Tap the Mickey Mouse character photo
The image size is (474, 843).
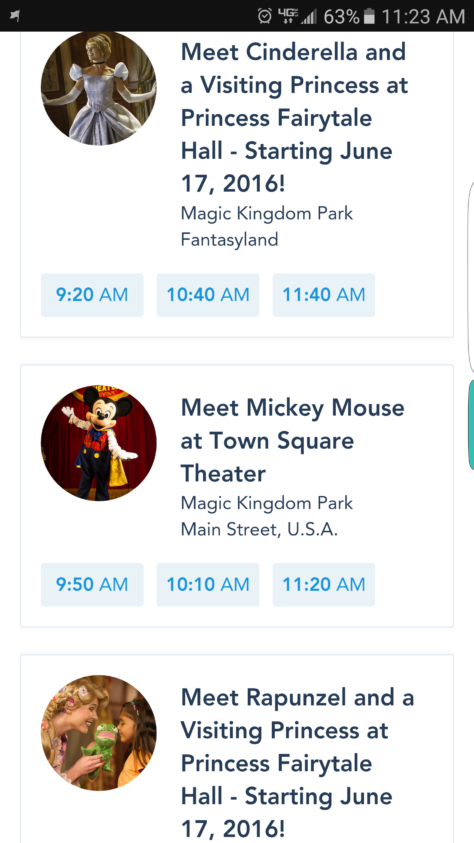pyautogui.click(x=98, y=443)
